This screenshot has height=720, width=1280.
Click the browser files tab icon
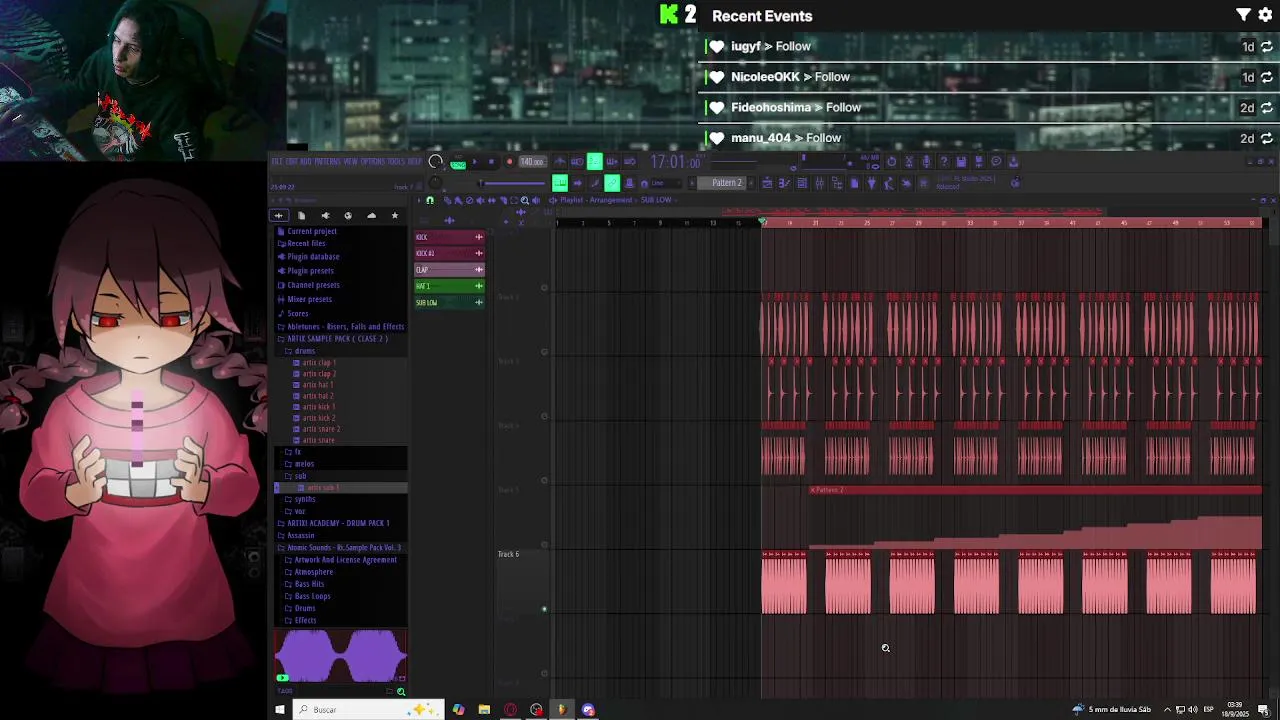301,216
